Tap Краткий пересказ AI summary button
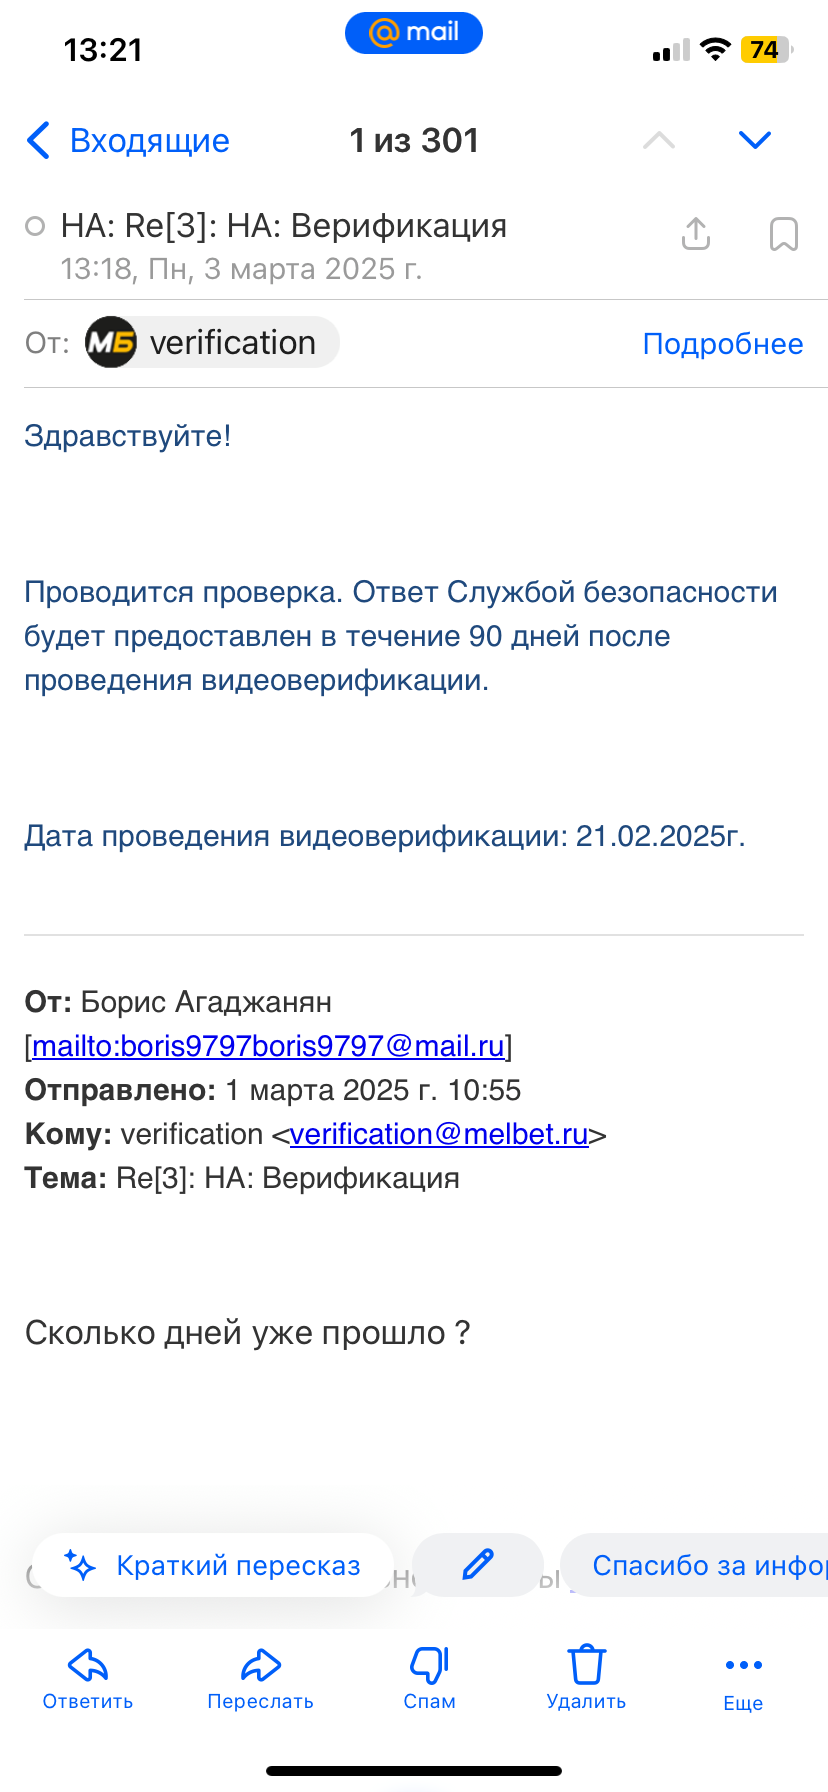828x1792 pixels. (x=213, y=1565)
